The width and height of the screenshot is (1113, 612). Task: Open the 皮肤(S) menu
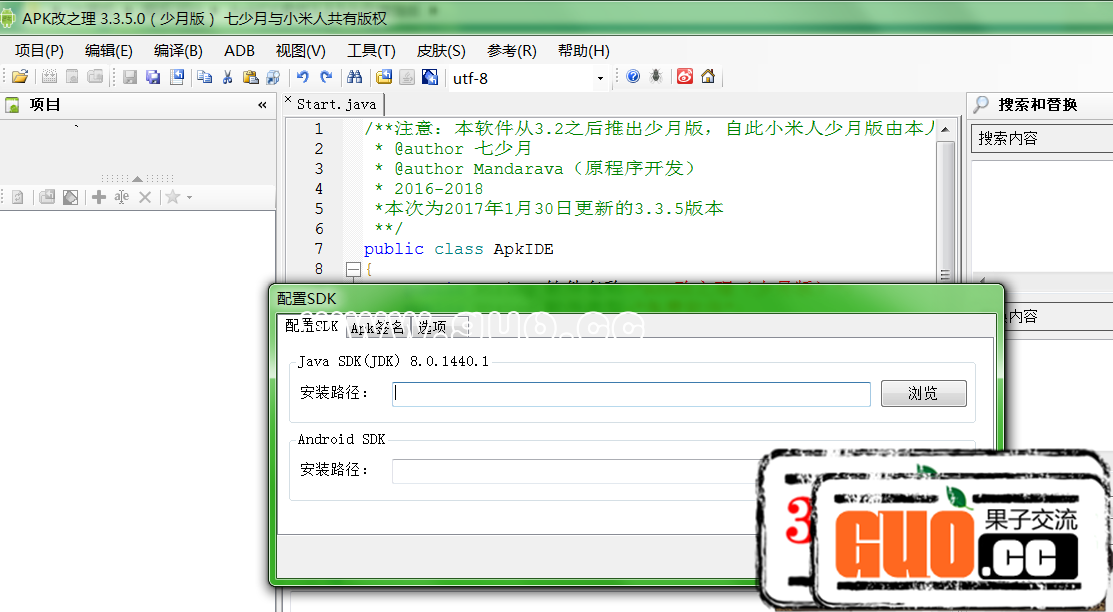(441, 50)
